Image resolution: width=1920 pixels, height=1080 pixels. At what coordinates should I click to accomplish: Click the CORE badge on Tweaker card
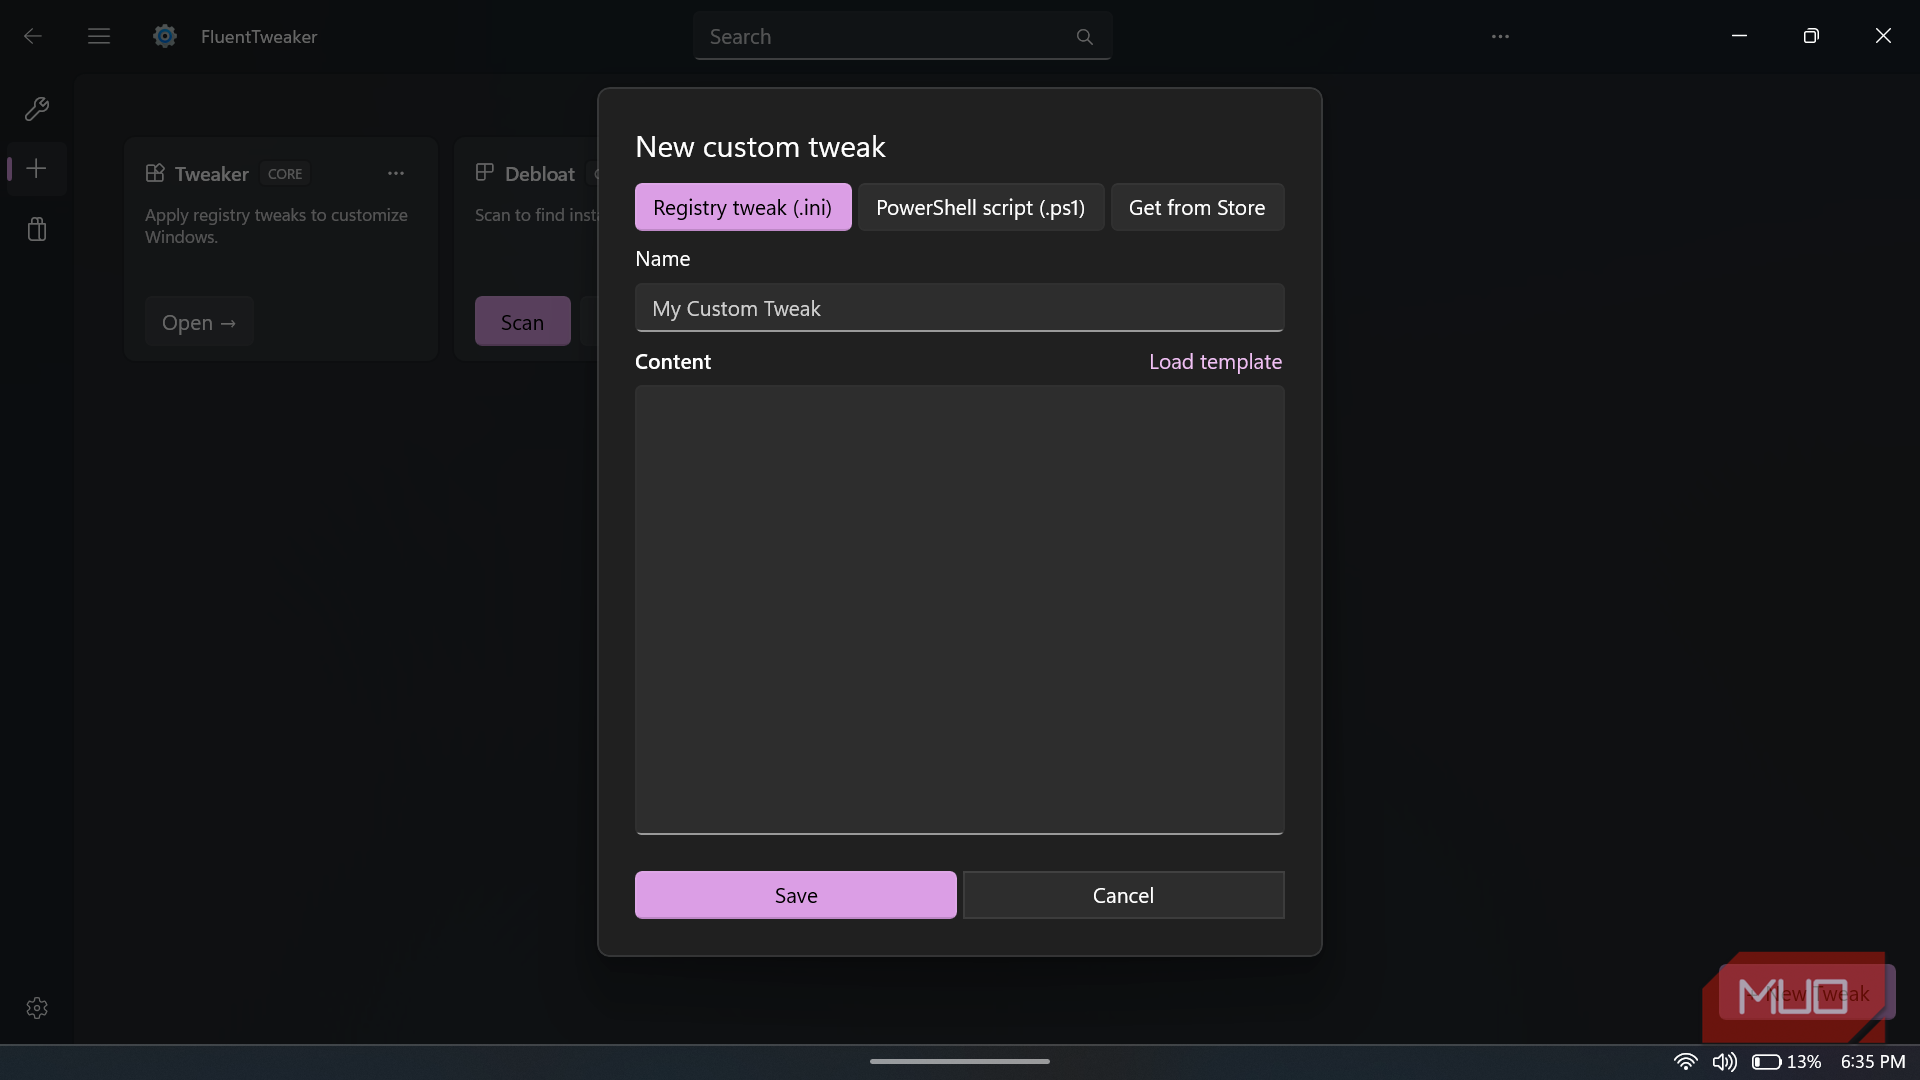click(285, 173)
